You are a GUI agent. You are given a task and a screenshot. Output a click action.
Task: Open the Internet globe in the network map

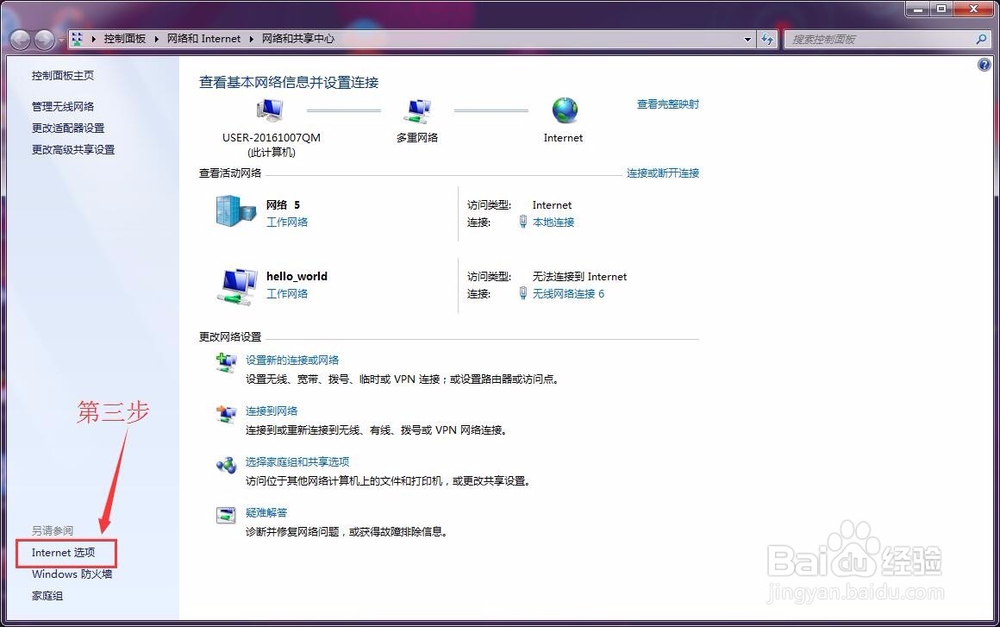pyautogui.click(x=563, y=110)
